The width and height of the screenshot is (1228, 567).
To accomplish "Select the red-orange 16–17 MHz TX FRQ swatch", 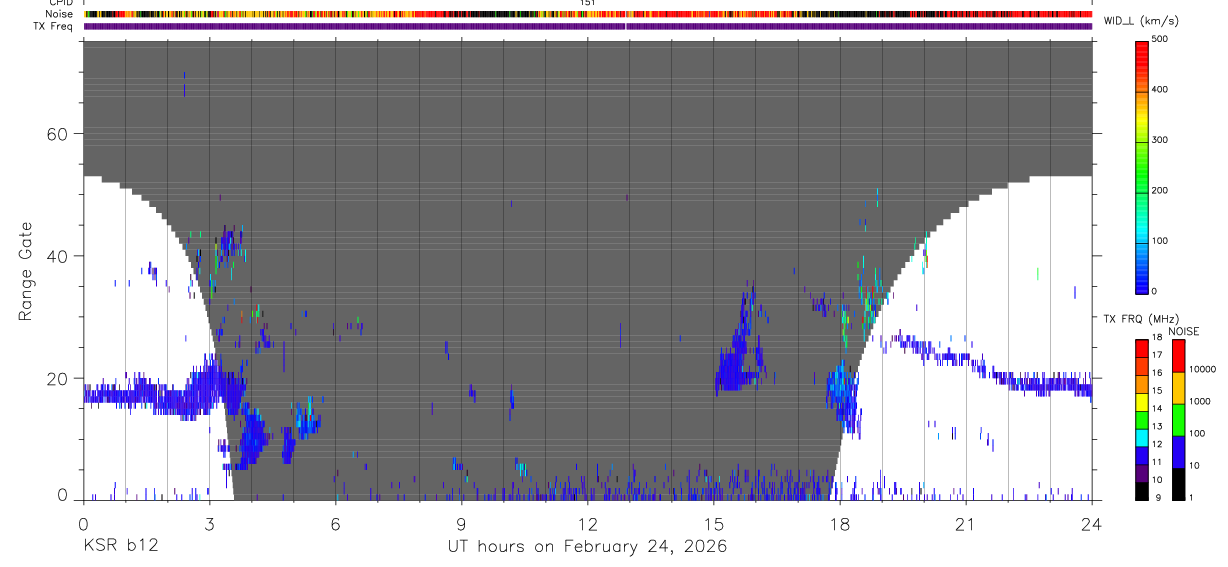I will click(1141, 367).
